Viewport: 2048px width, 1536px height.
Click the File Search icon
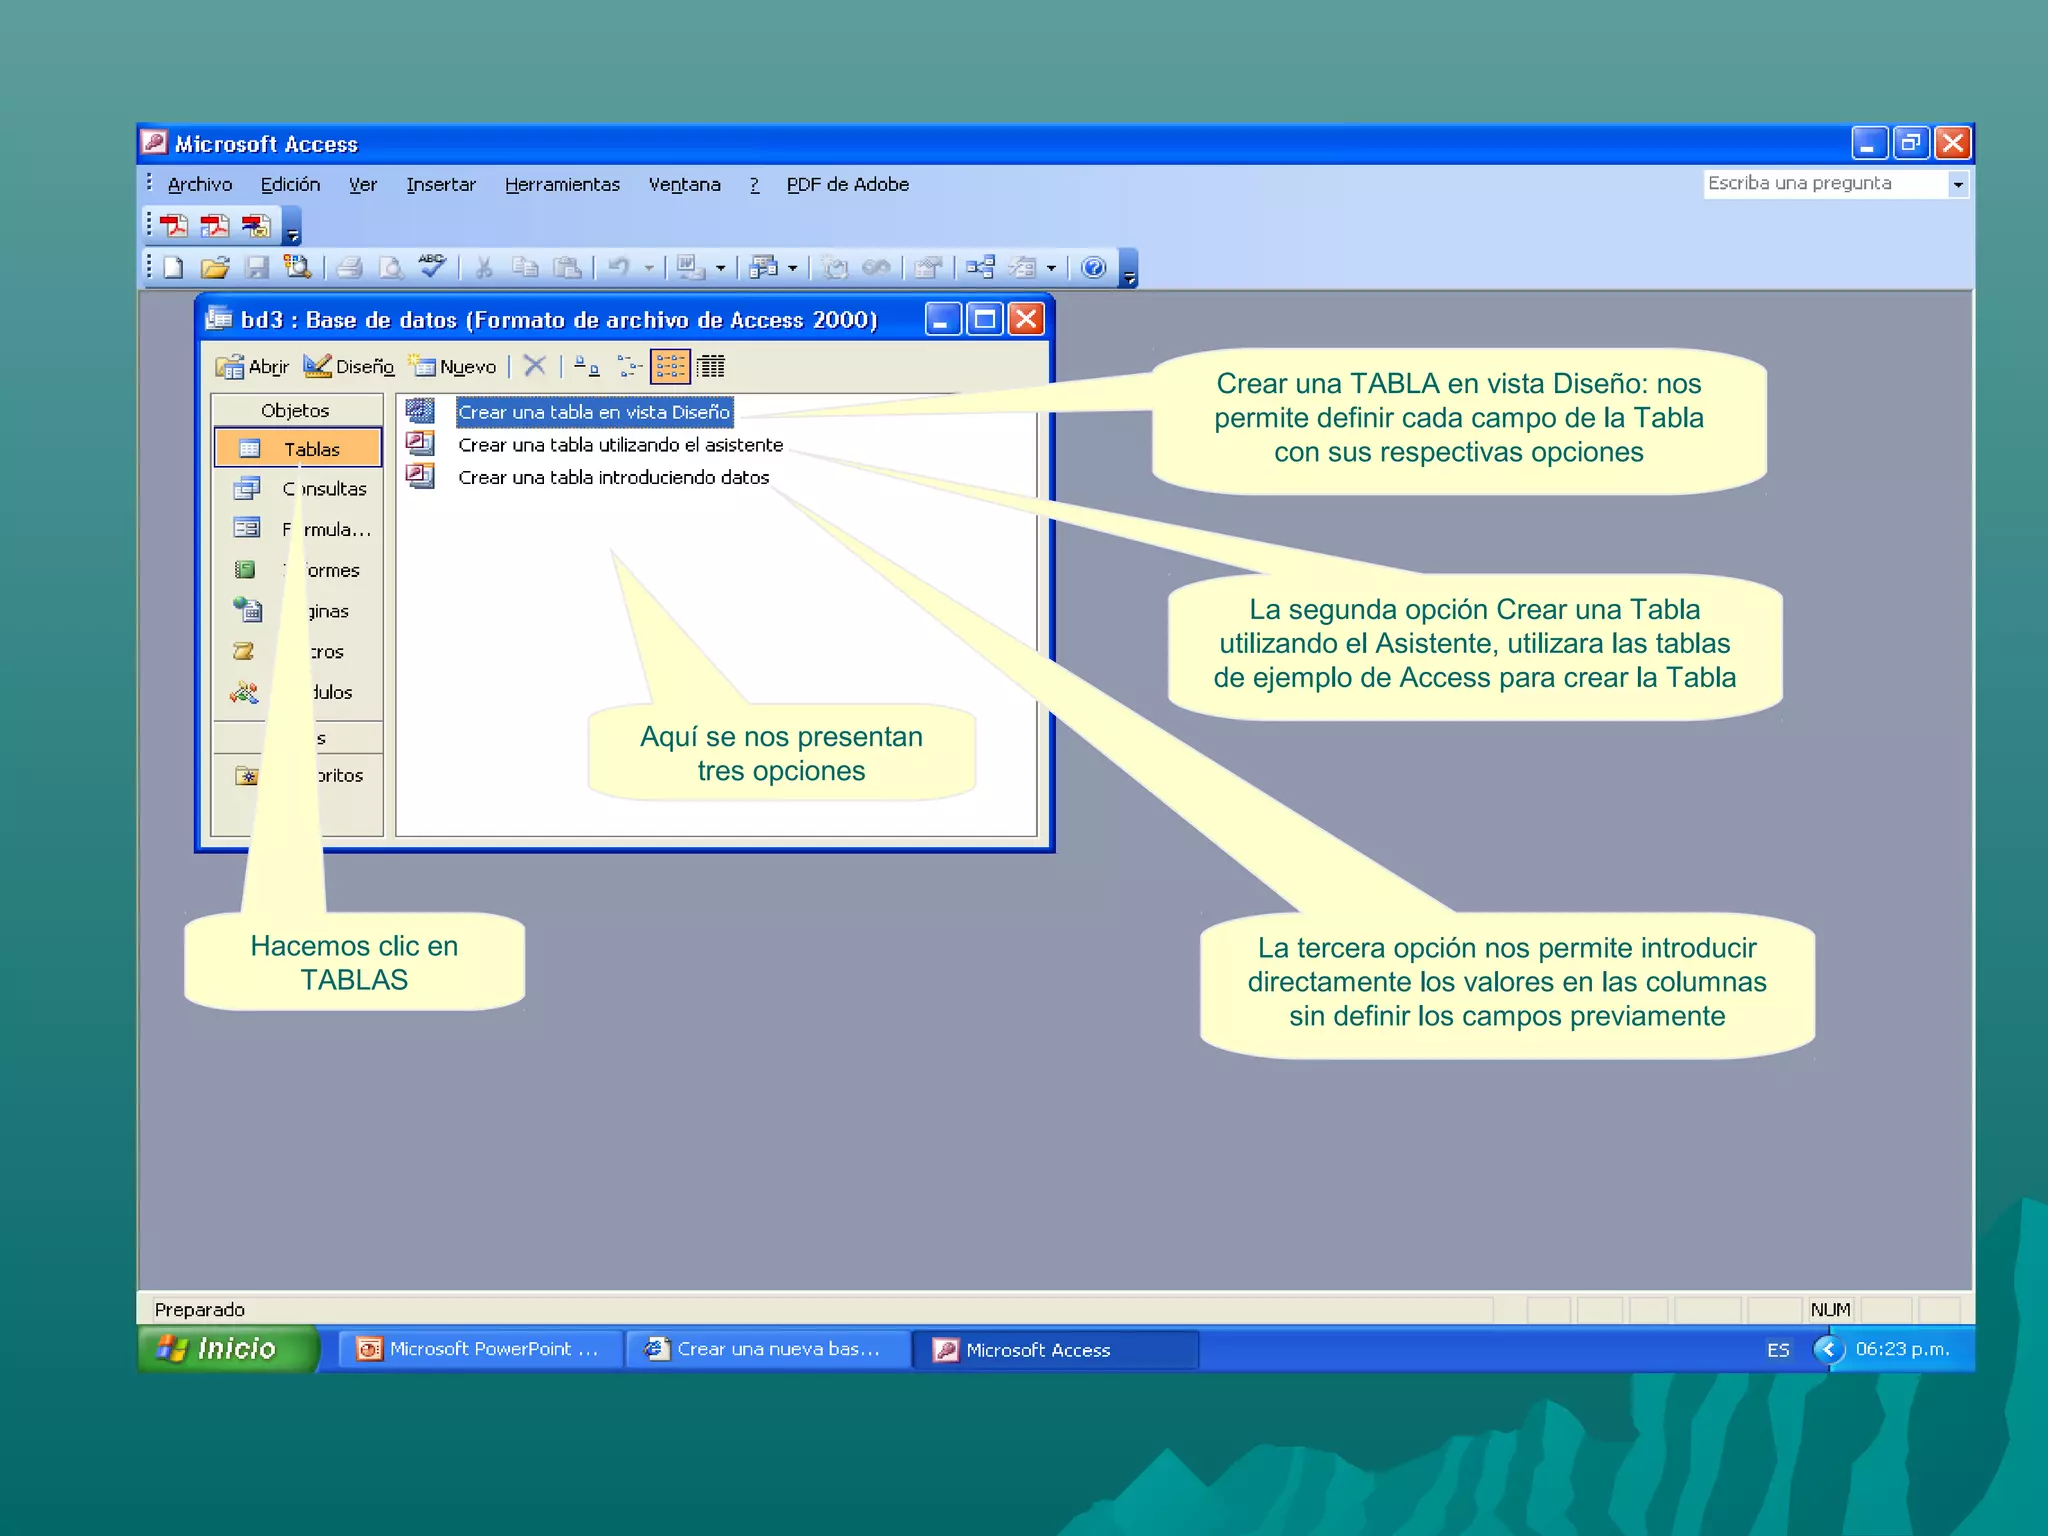point(297,267)
